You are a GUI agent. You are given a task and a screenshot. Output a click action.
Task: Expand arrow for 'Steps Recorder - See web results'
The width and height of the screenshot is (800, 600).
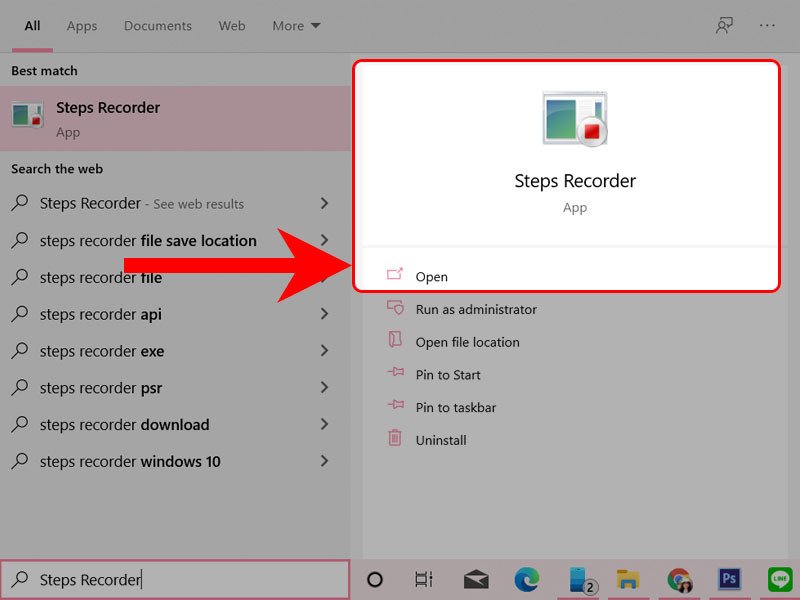(x=324, y=203)
